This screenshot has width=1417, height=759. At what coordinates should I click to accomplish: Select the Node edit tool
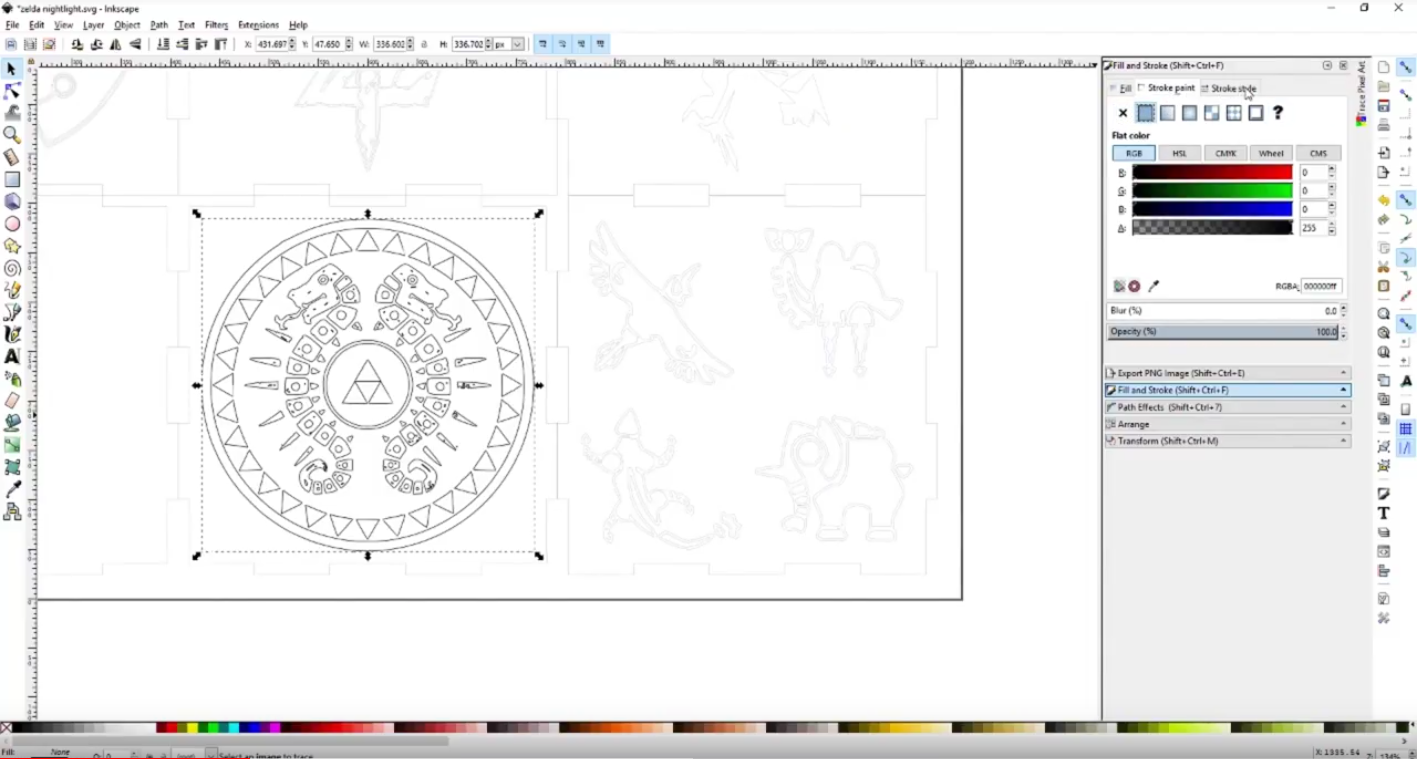tap(11, 91)
